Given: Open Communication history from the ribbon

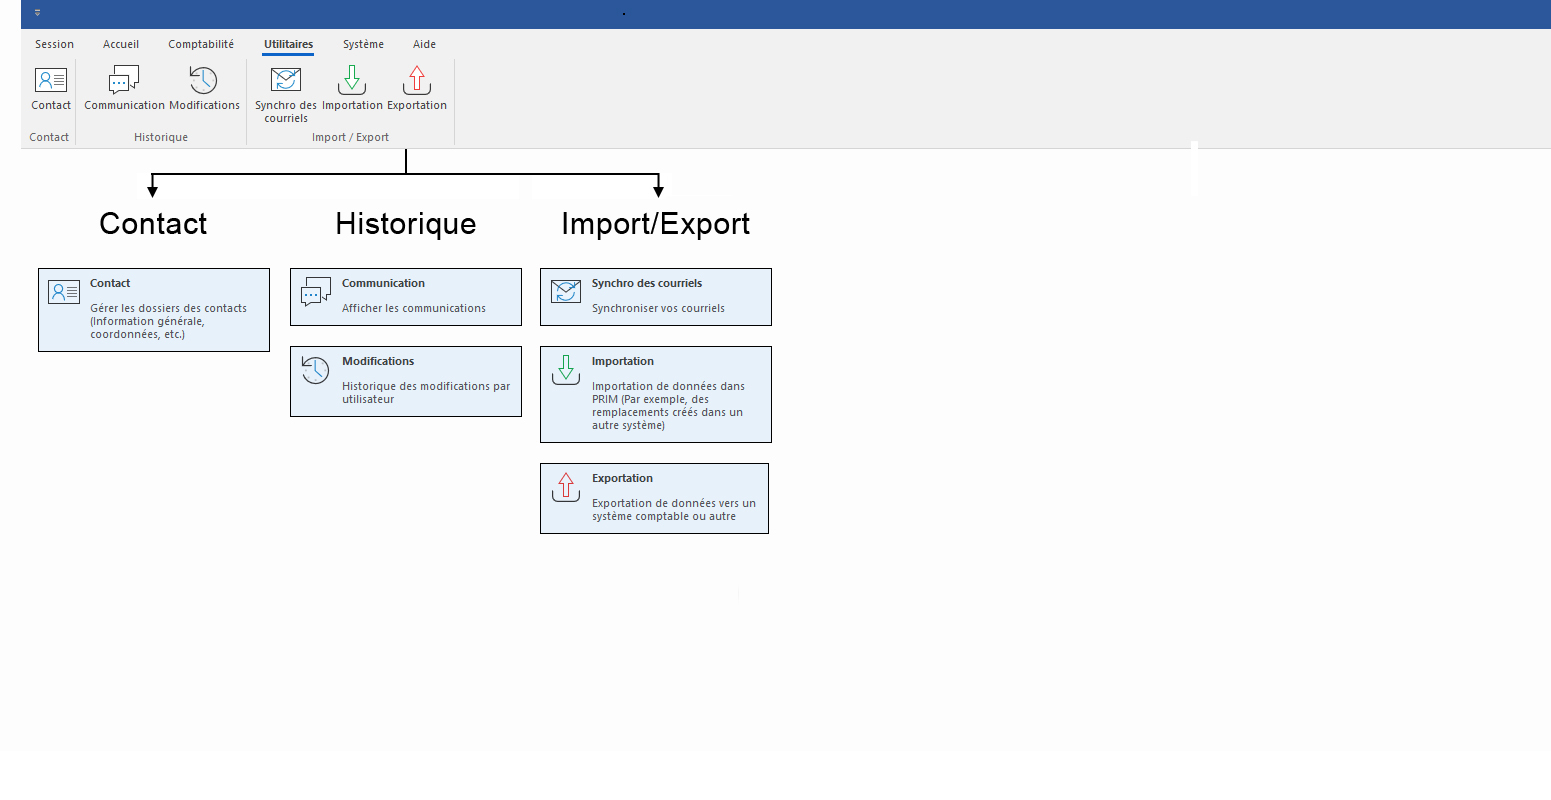Looking at the screenshot, I should [x=124, y=81].
